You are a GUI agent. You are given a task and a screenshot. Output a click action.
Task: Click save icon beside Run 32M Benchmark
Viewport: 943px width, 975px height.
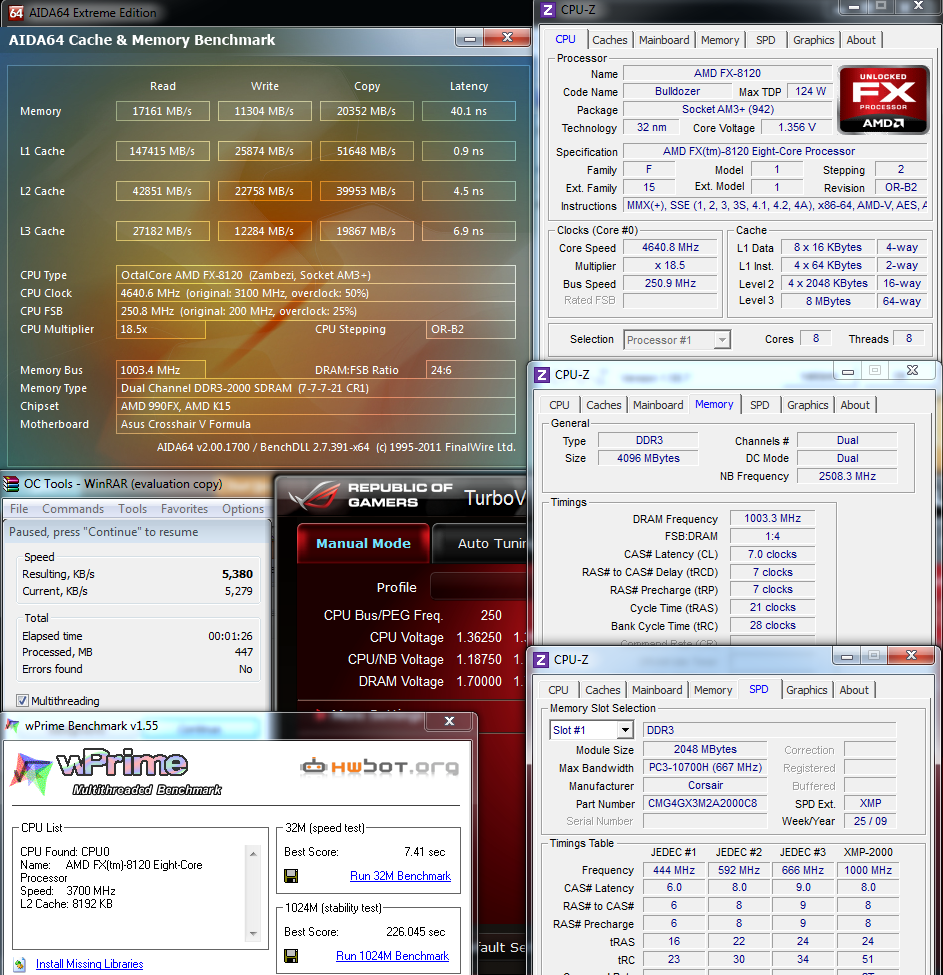[291, 876]
